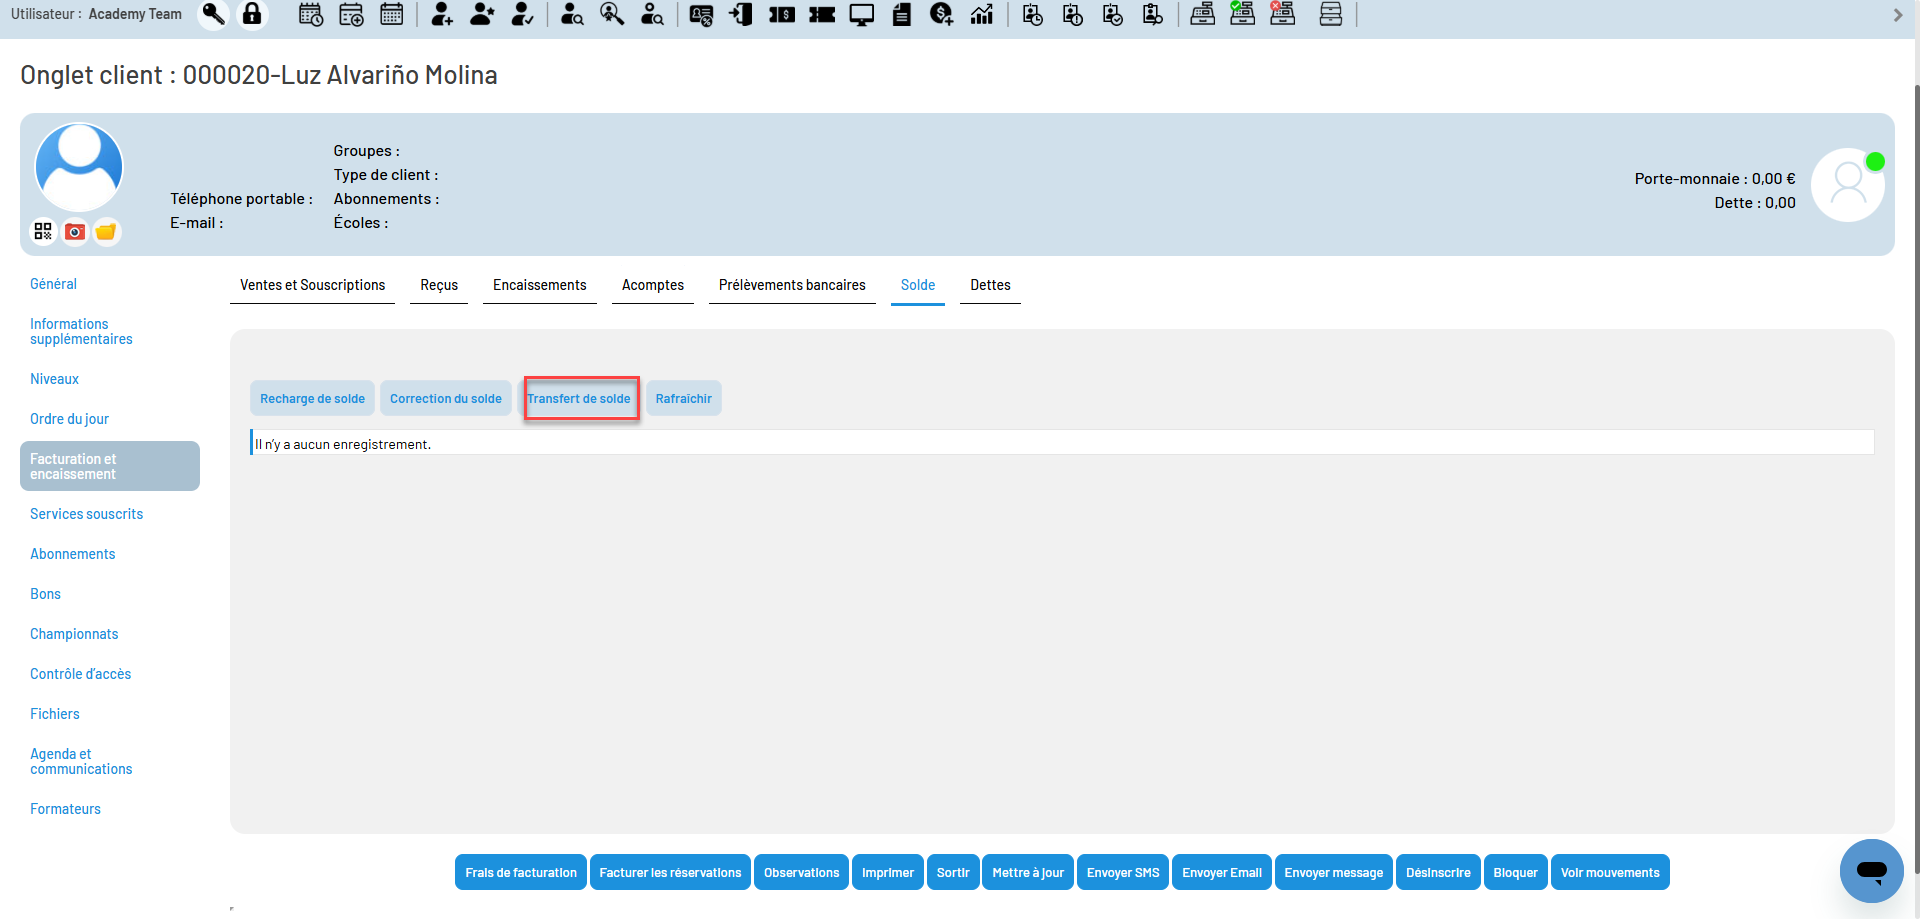Select the Solde tab
The width and height of the screenshot is (1920, 919).
coord(918,285)
